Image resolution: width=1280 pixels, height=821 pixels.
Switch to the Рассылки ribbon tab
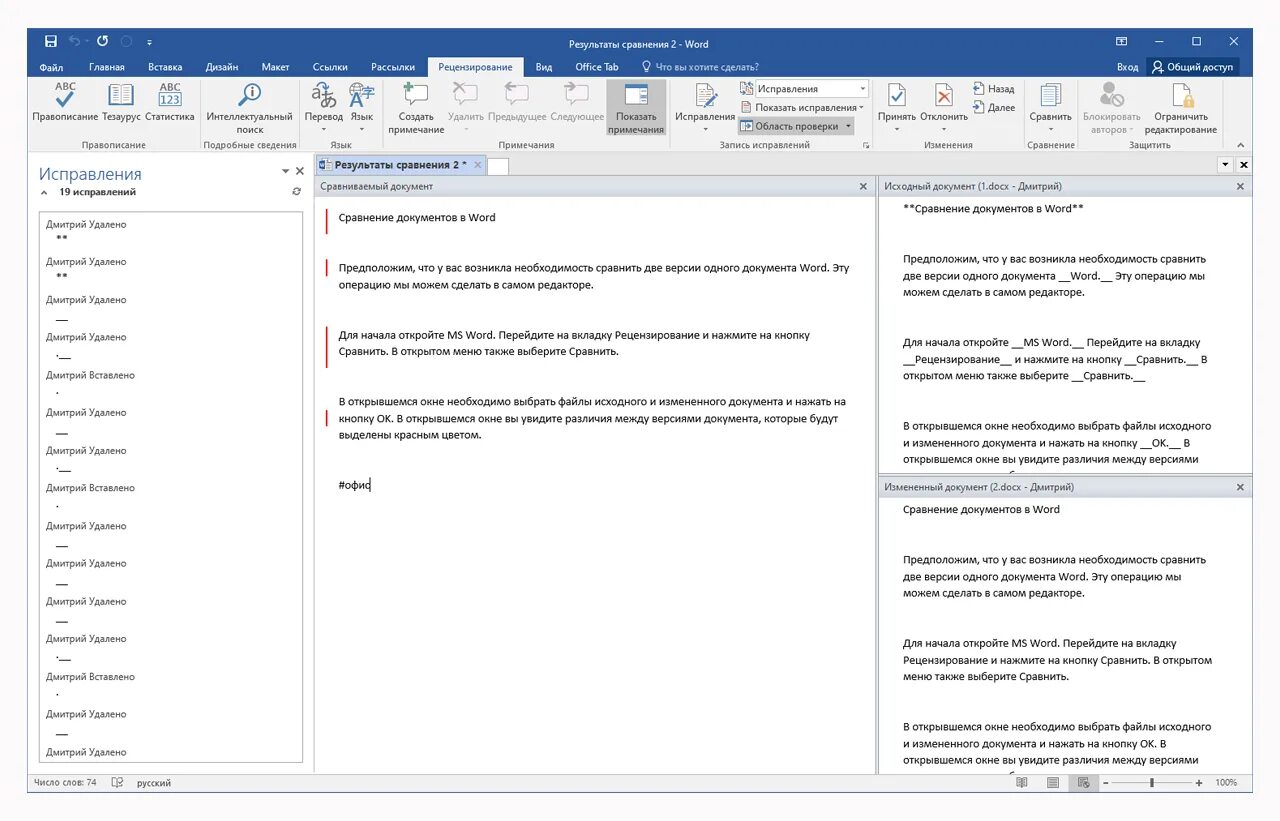(393, 67)
